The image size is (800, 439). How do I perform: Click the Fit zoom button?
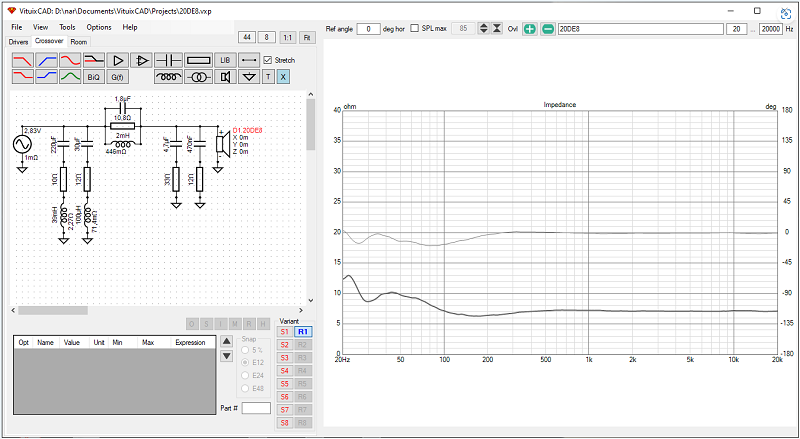(x=307, y=37)
